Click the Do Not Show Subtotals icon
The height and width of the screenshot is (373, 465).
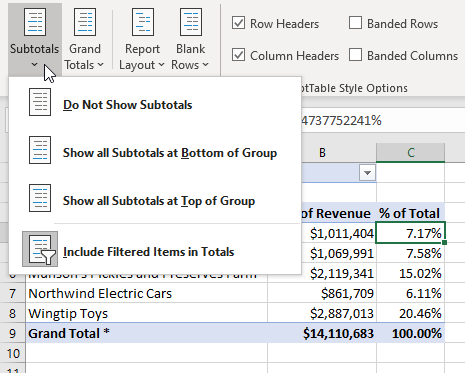pyautogui.click(x=40, y=102)
